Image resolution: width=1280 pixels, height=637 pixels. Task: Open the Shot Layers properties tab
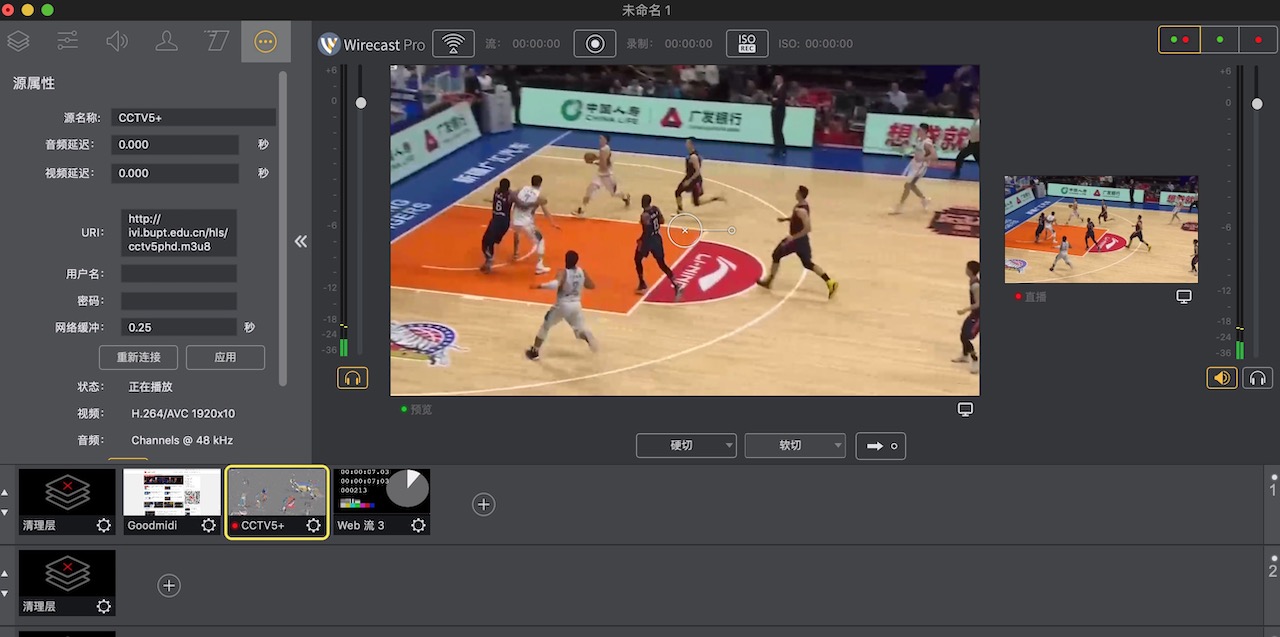(x=18, y=41)
